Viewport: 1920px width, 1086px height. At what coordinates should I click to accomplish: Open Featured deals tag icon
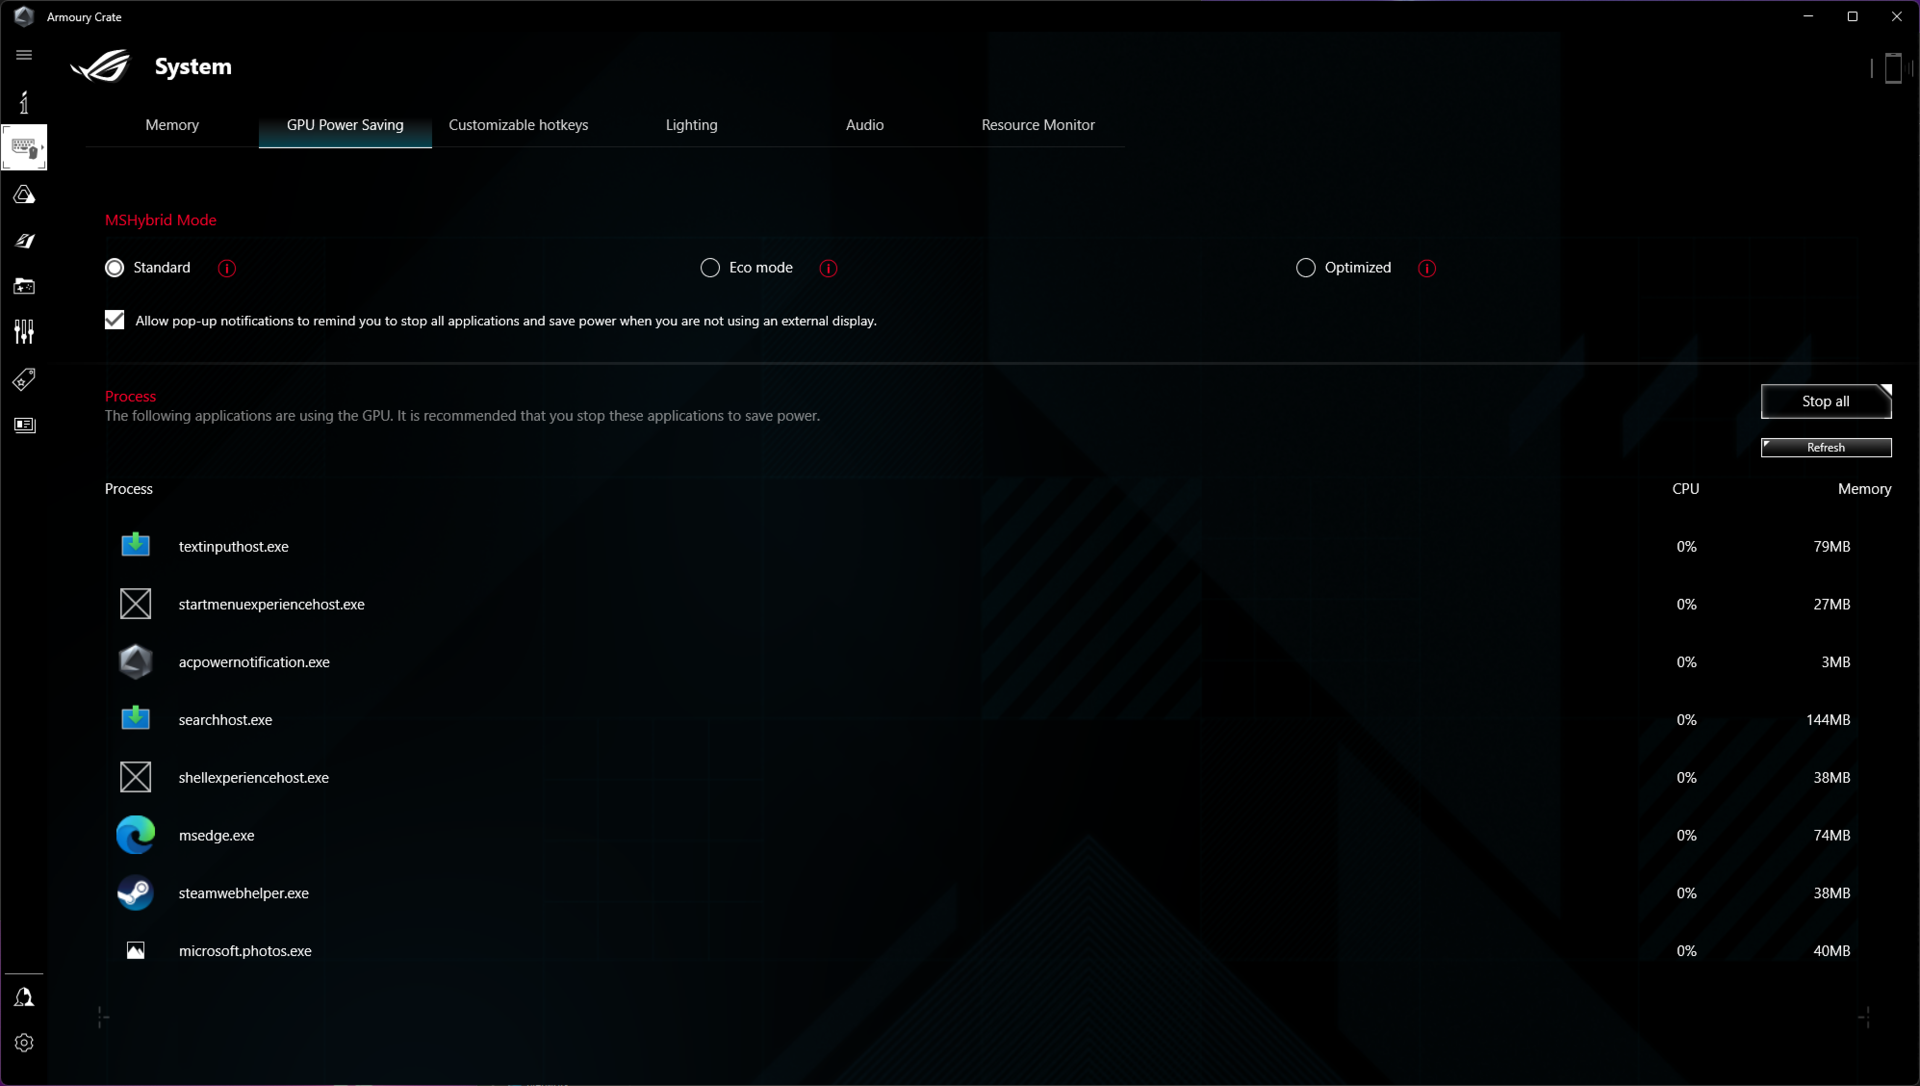point(24,379)
